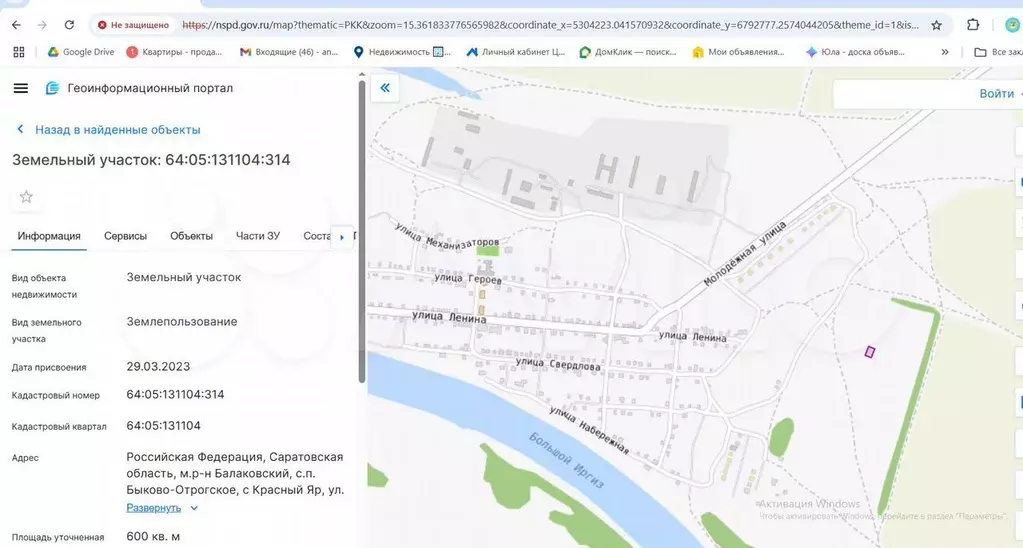The width and height of the screenshot is (1023, 548).
Task: Click the date value '29.03.2023'
Action: point(159,367)
